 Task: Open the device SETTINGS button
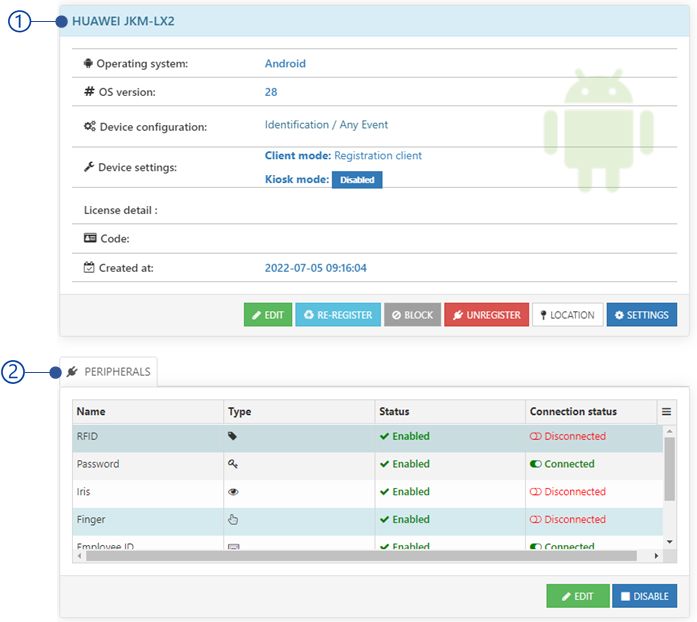click(x=641, y=315)
